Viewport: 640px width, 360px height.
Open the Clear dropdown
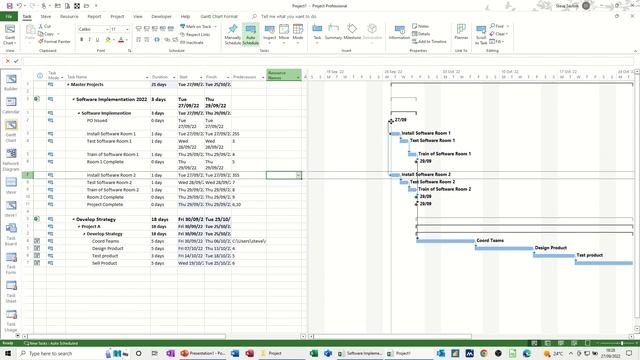(x=499, y=34)
